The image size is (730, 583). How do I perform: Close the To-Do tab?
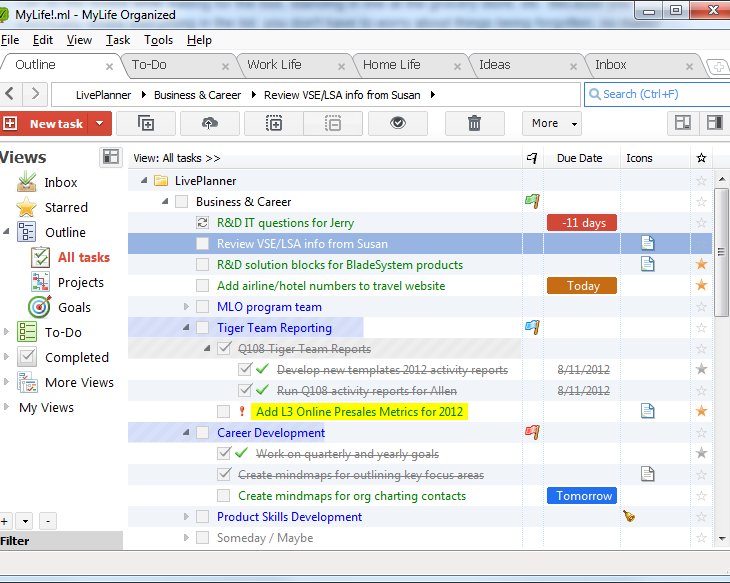click(225, 67)
